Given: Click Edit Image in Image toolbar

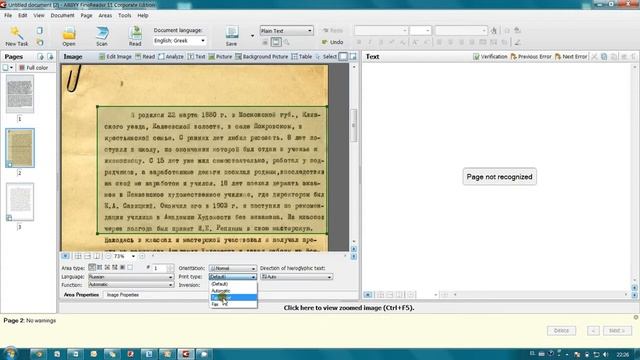Looking at the screenshot, I should click(x=115, y=57).
